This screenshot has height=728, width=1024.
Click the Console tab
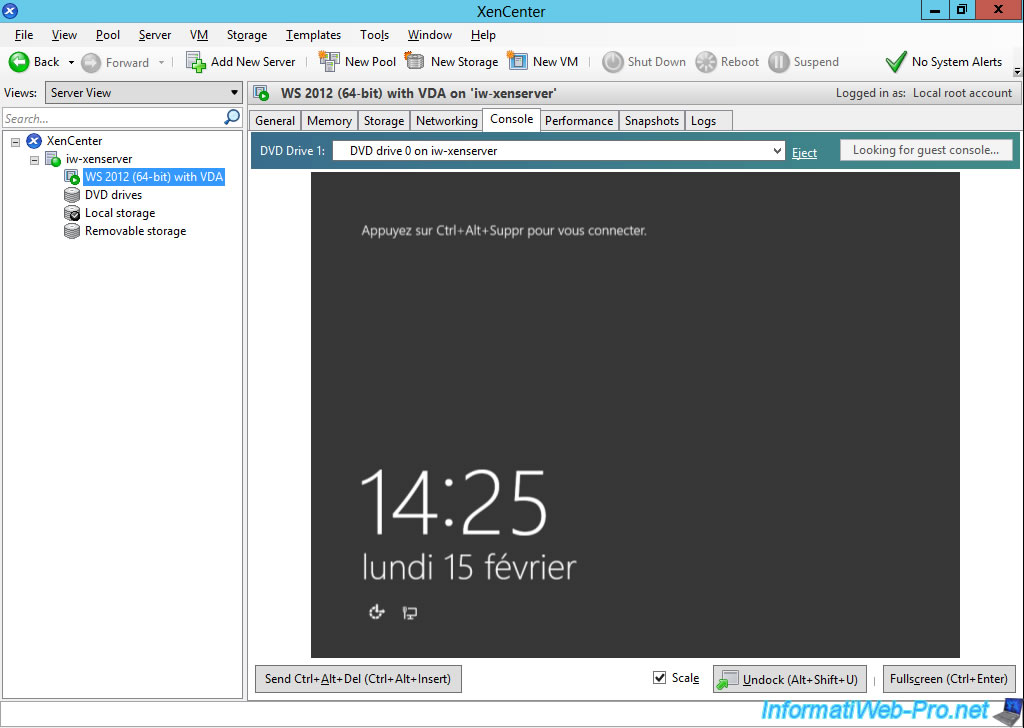(x=511, y=119)
